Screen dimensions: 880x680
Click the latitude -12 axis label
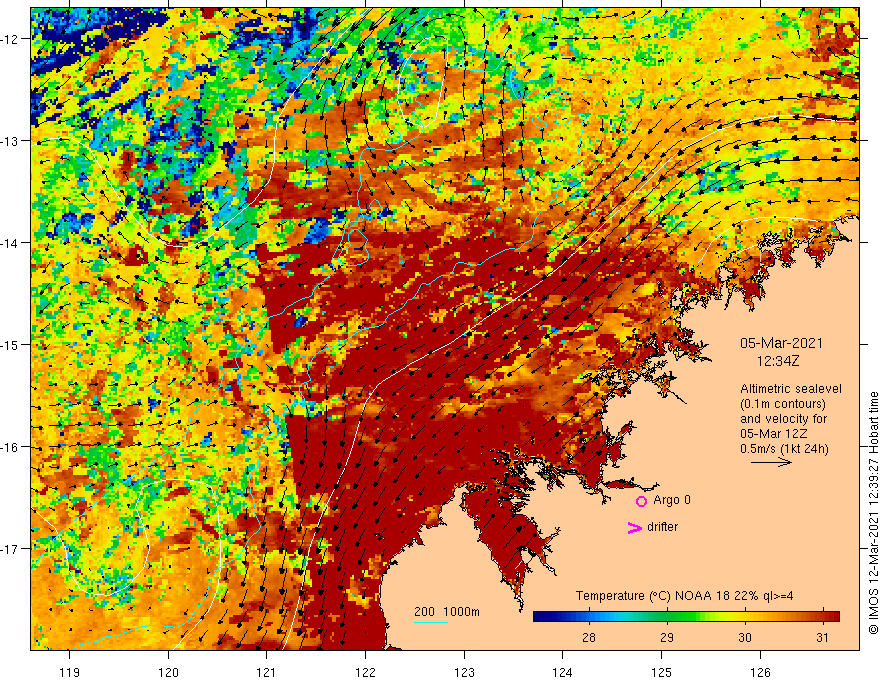[x=10, y=39]
